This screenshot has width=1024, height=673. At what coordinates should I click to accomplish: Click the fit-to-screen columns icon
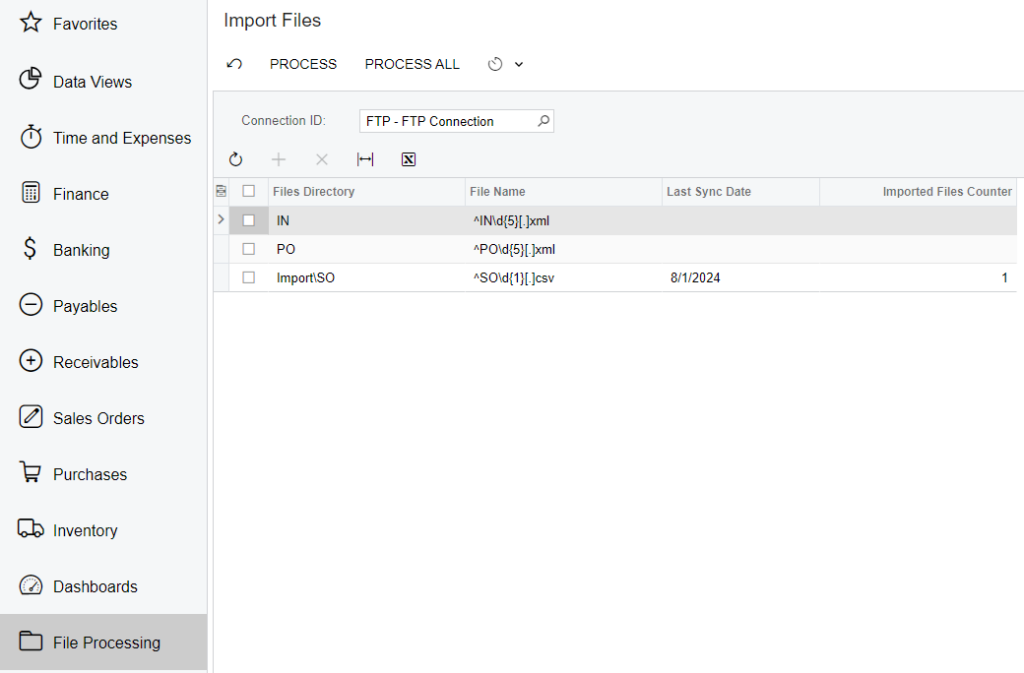coord(365,159)
